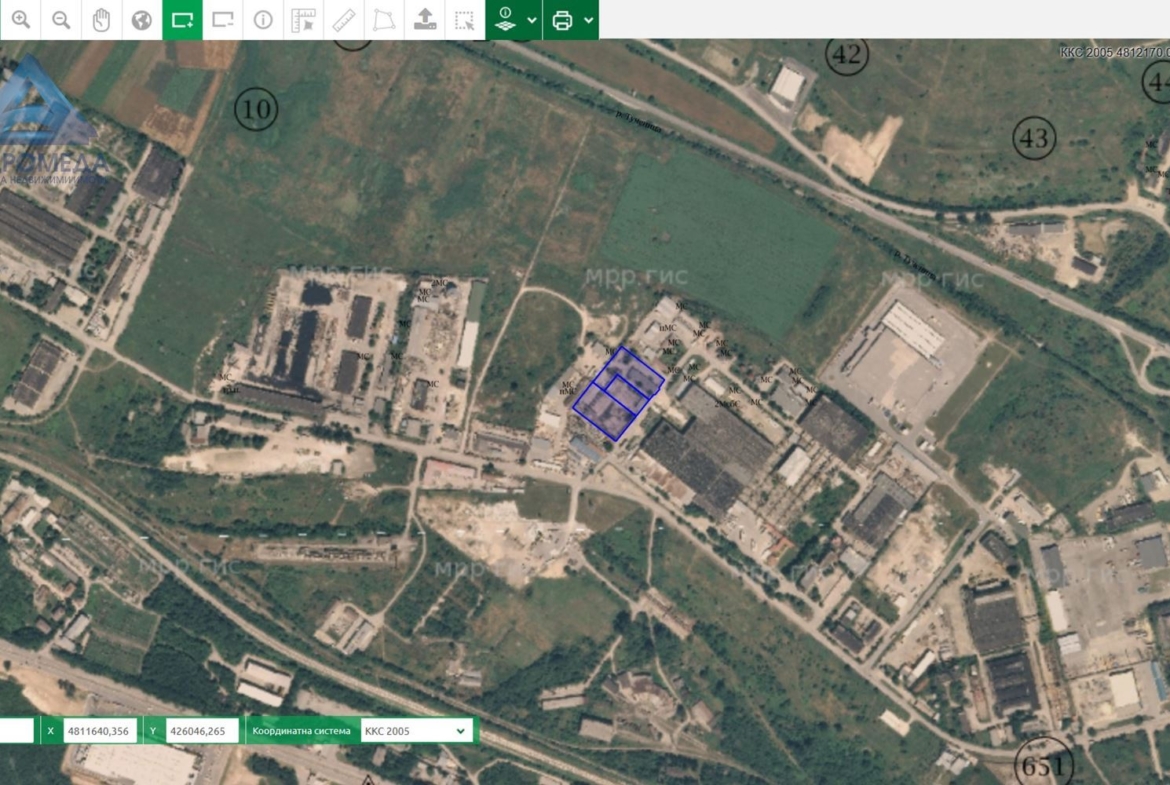1170x785 pixels.
Task: Click the zoom out magnifier tool
Action: [61, 20]
